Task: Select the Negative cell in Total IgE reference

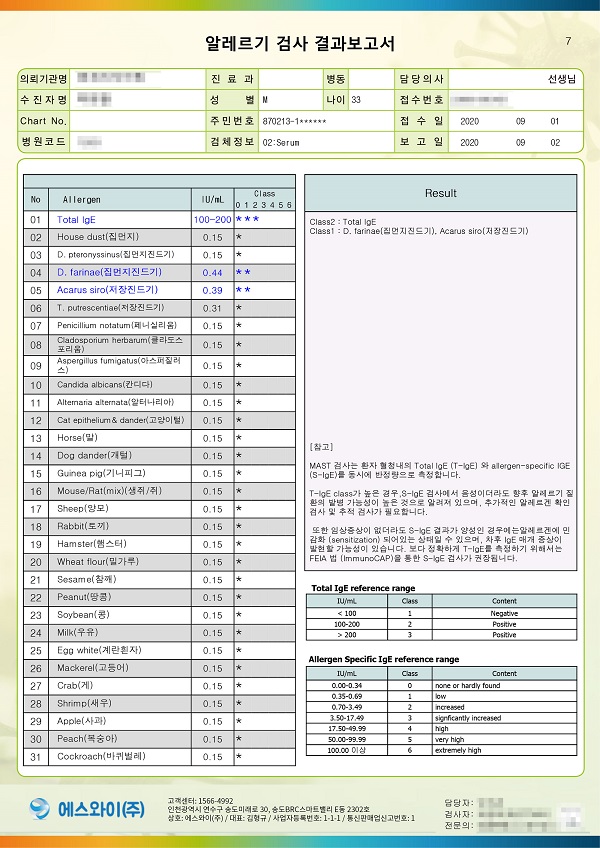Action: pyautogui.click(x=504, y=614)
